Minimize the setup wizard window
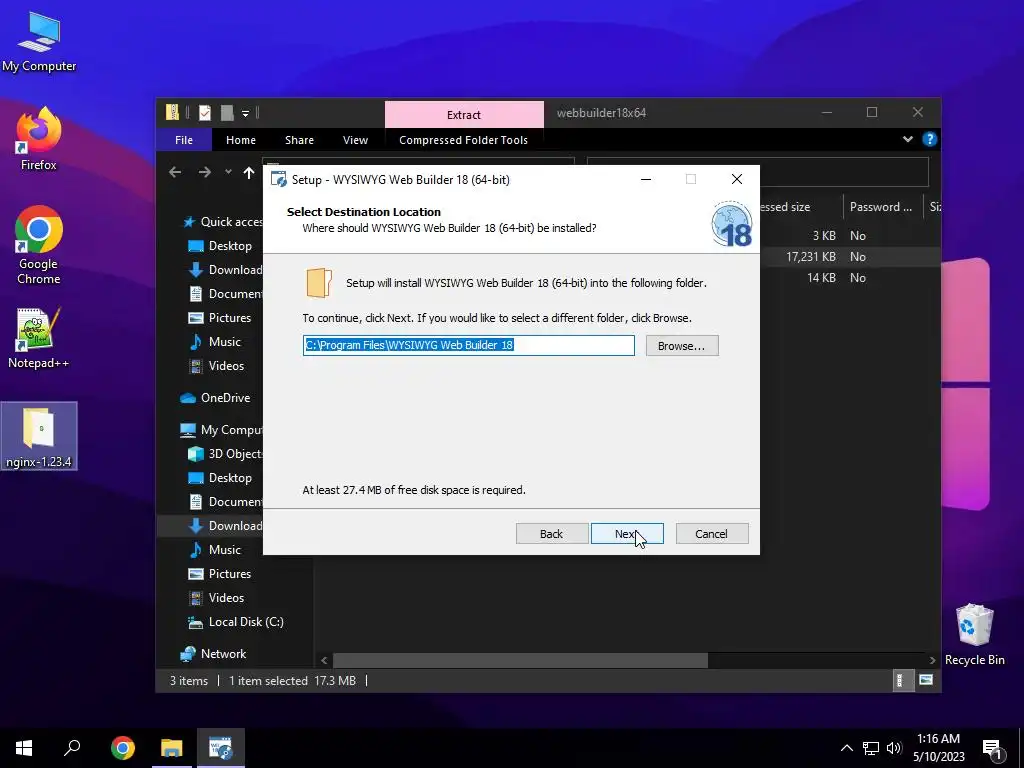 [x=646, y=179]
